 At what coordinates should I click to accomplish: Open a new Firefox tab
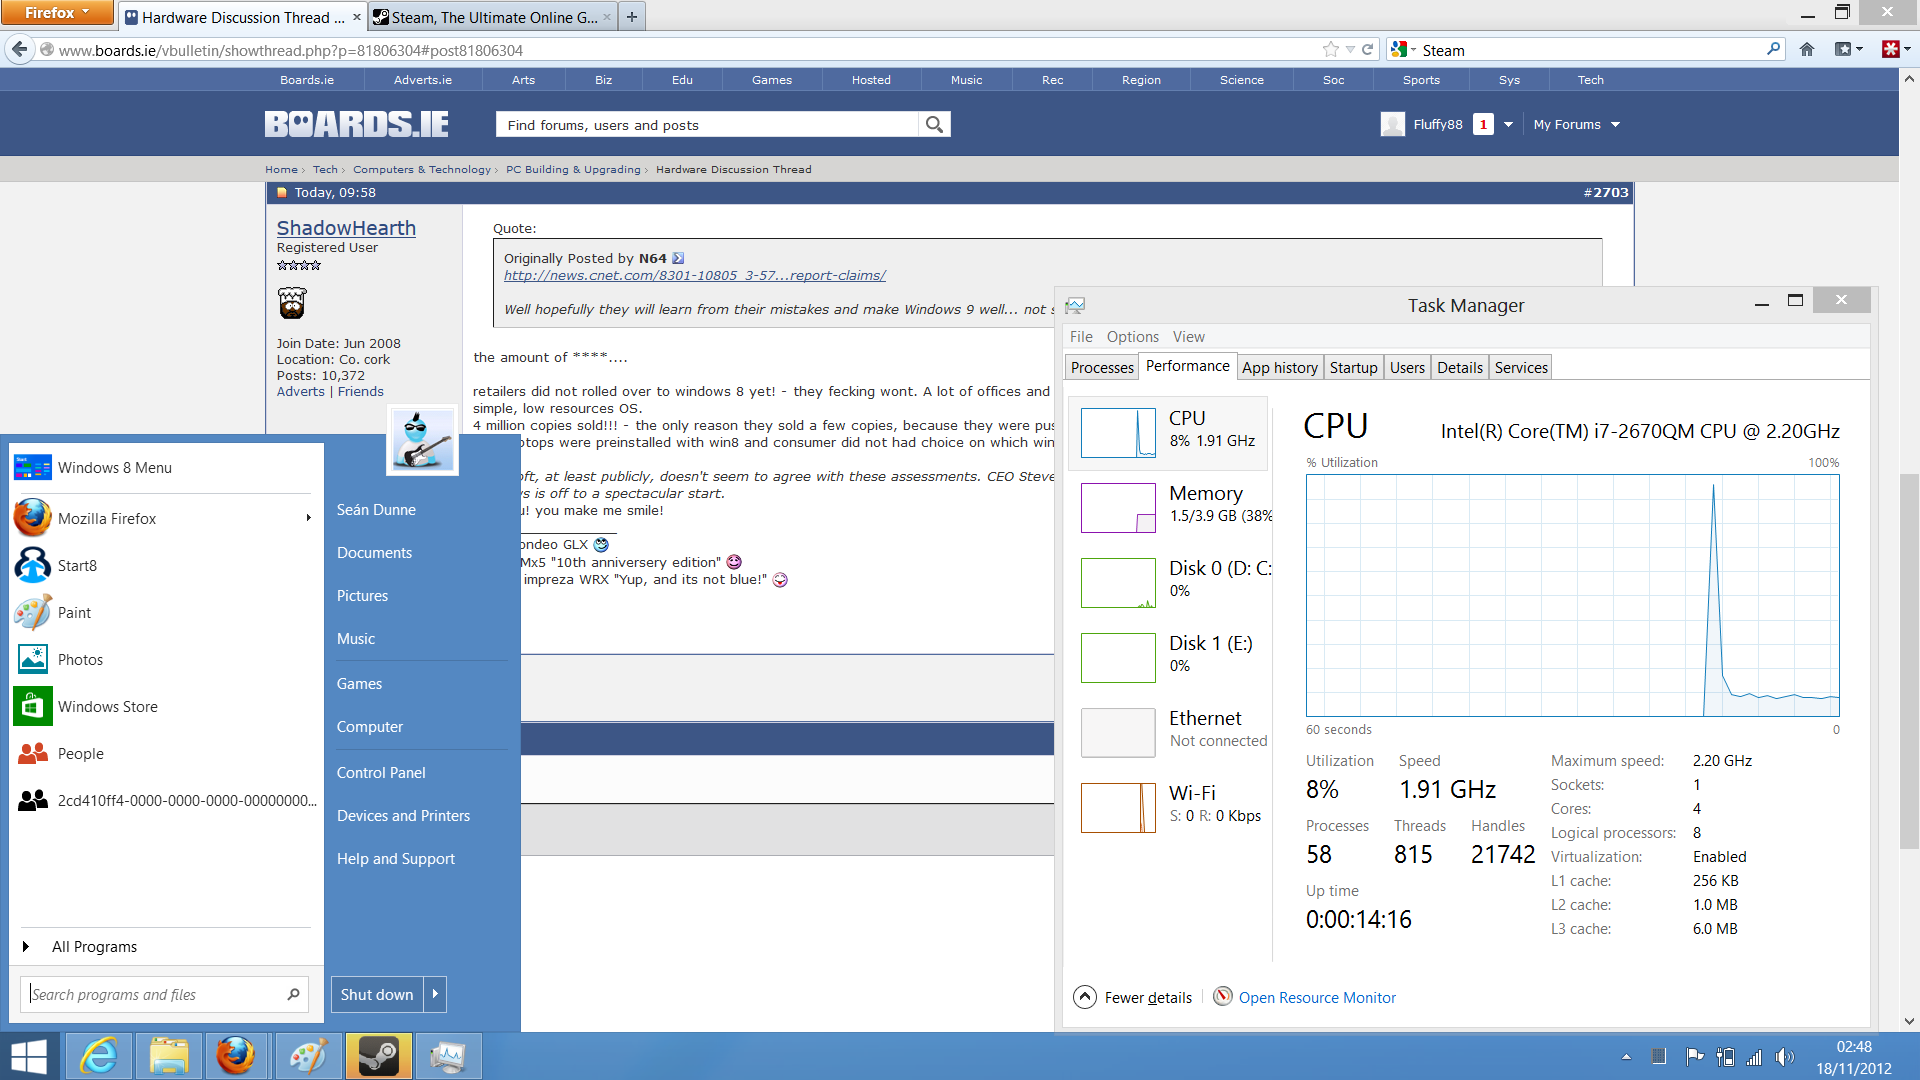632,17
